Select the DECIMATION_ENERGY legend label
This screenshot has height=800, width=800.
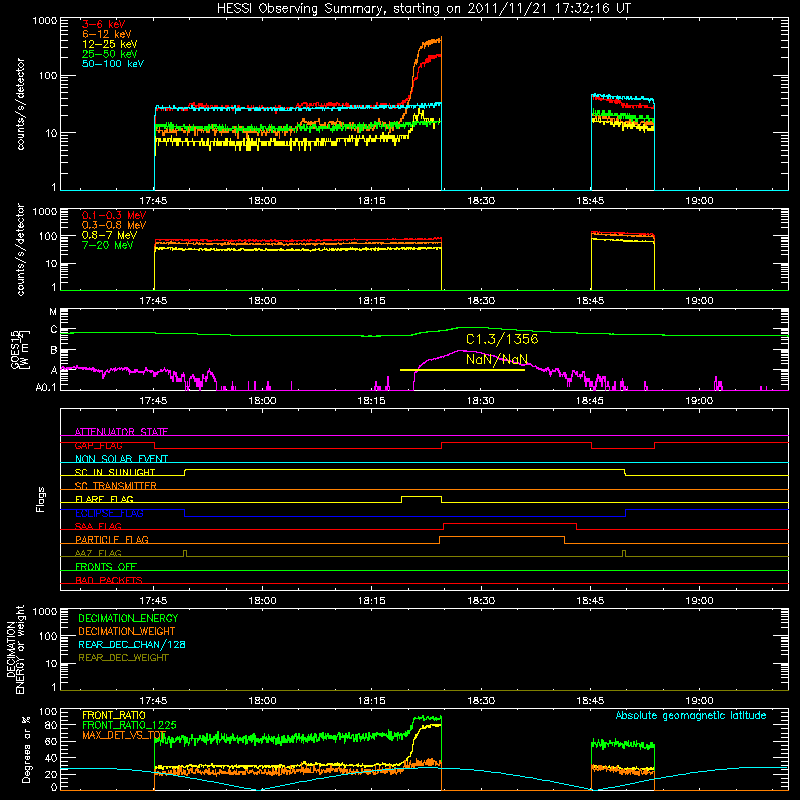click(128, 618)
